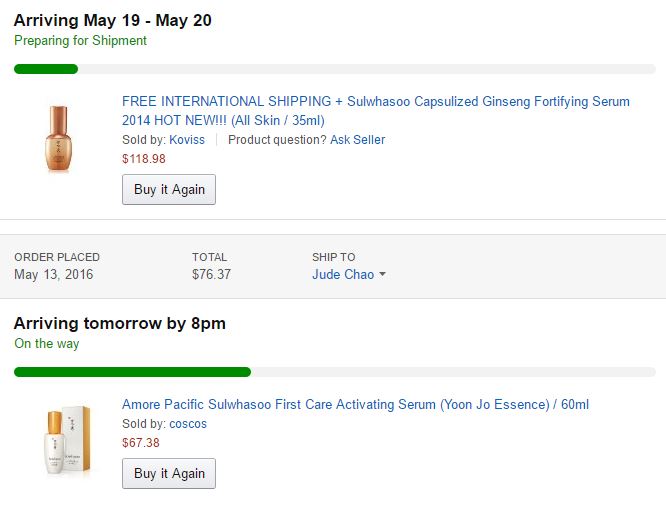Screen dimensions: 666x508
Task: Open the Amore Pacific Sulwhasoo First Care link
Action: click(x=355, y=405)
